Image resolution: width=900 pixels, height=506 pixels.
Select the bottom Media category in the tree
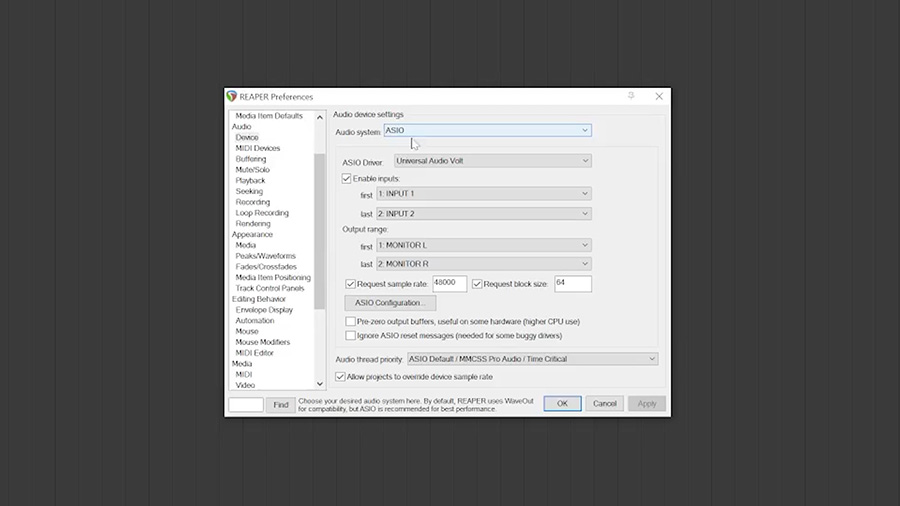pos(242,364)
